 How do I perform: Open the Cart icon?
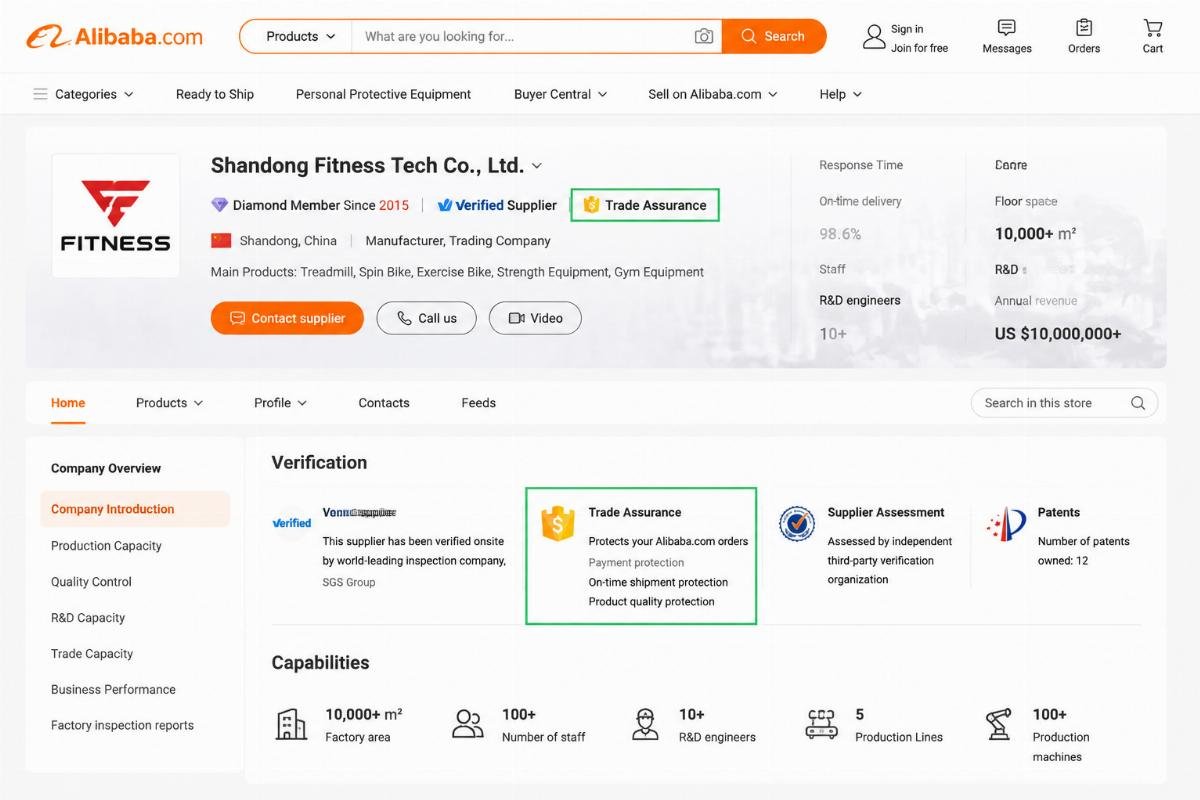tap(1153, 27)
